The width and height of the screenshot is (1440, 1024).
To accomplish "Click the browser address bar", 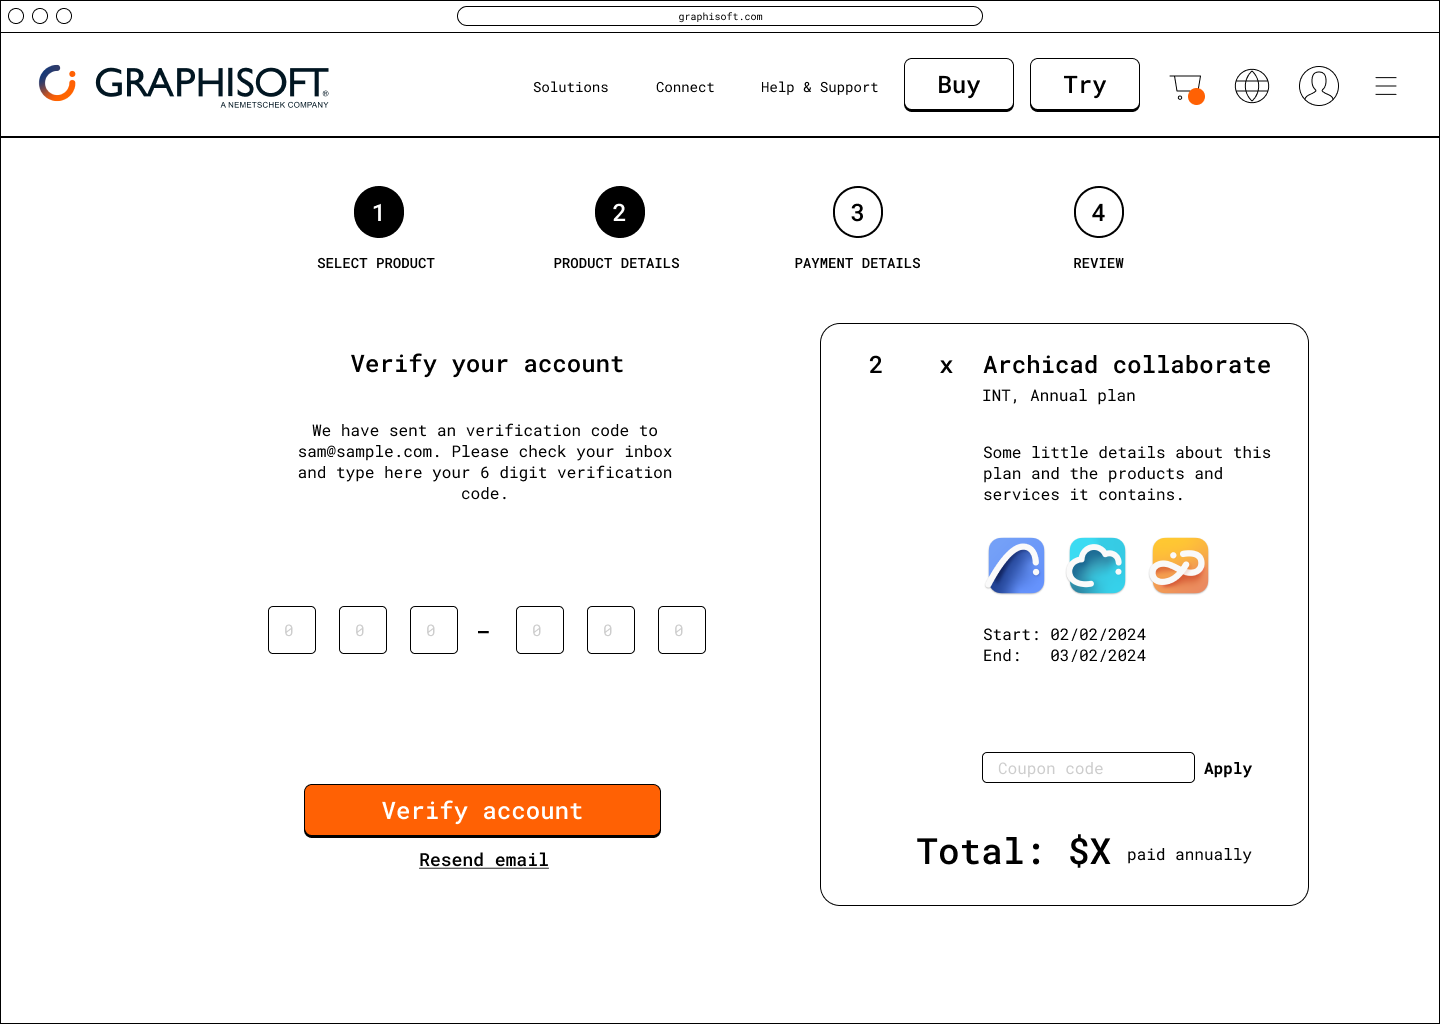I will 720,16.
